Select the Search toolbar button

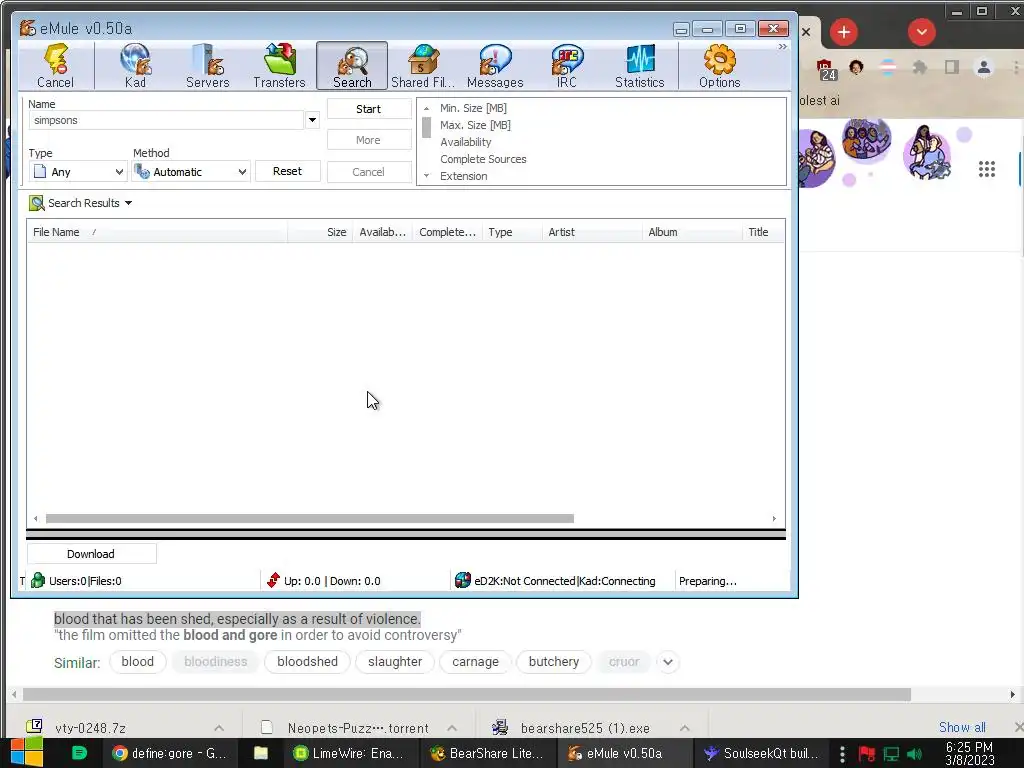pos(352,65)
